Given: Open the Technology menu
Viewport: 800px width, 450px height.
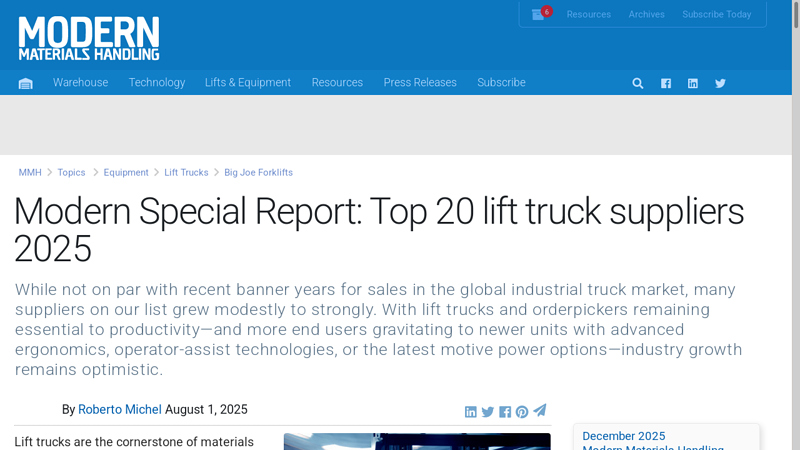Looking at the screenshot, I should (157, 83).
